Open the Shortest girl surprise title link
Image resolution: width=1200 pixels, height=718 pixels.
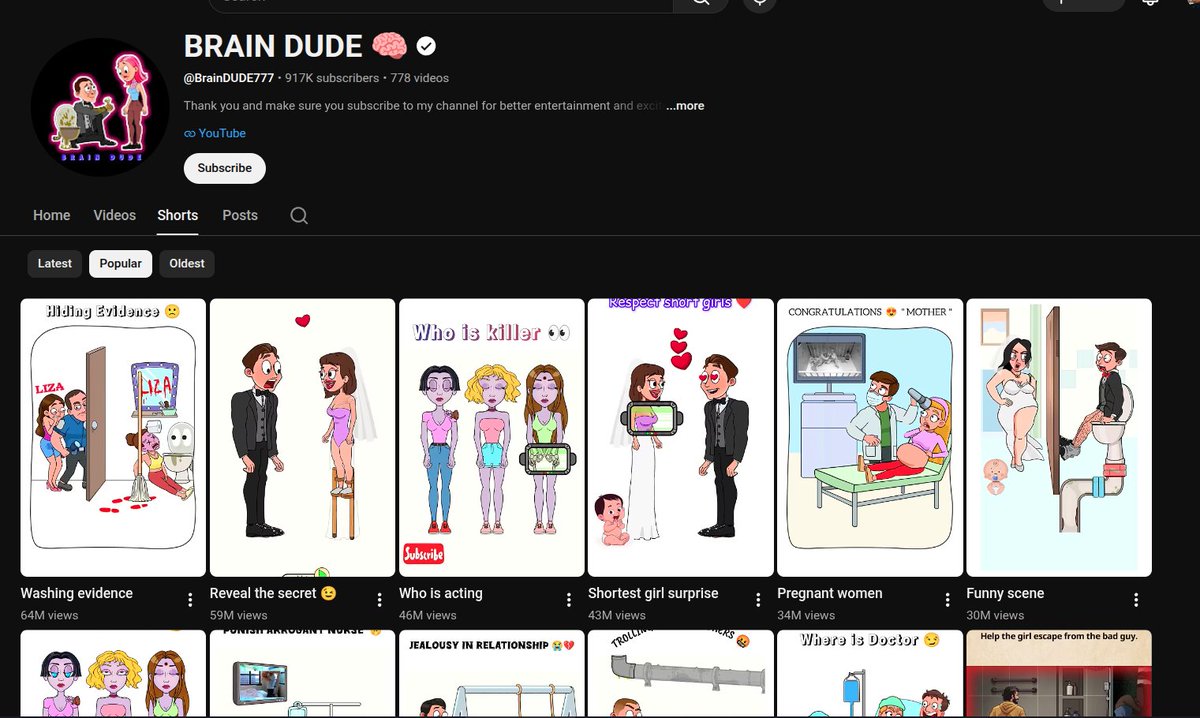point(653,593)
